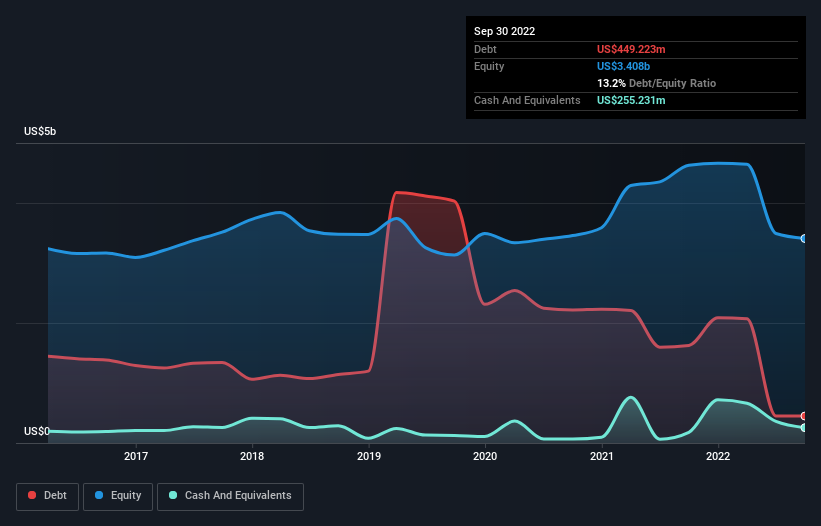
Task: Click the 2018 x-axis label
Action: (x=252, y=456)
